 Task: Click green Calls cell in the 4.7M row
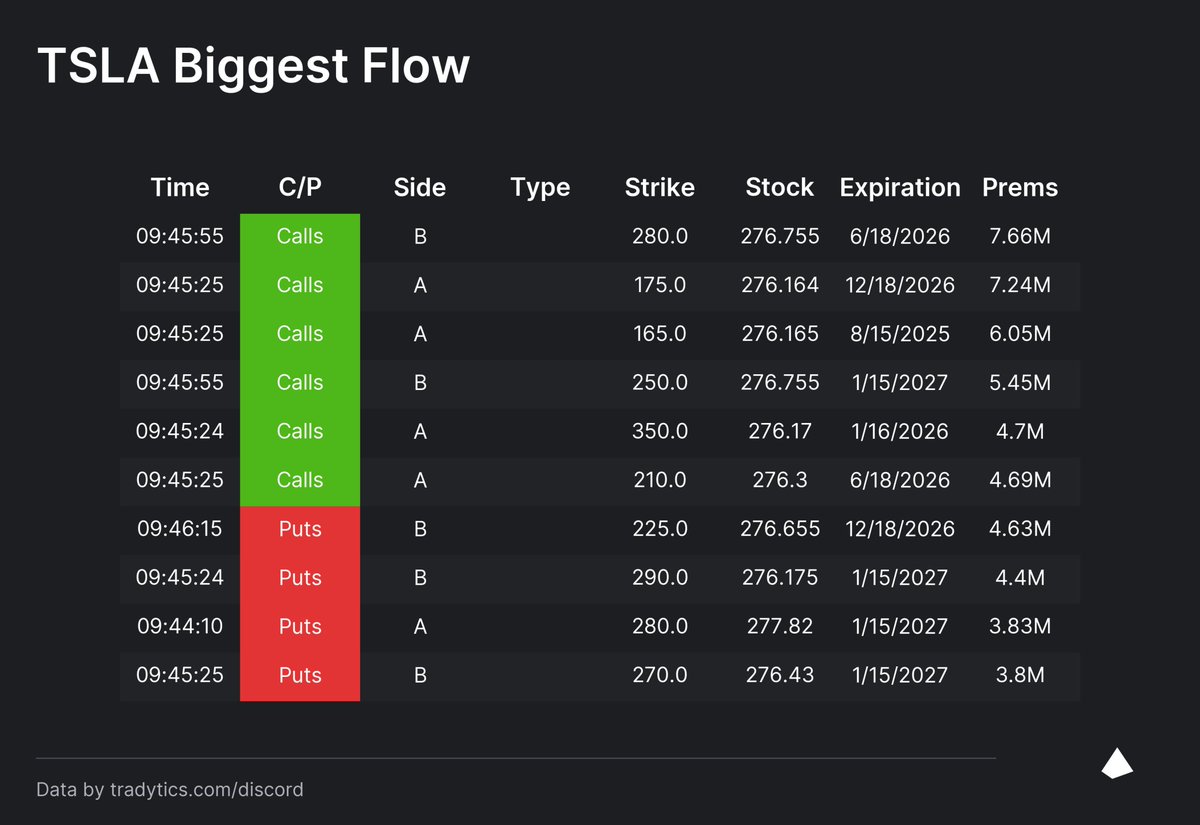click(x=300, y=432)
